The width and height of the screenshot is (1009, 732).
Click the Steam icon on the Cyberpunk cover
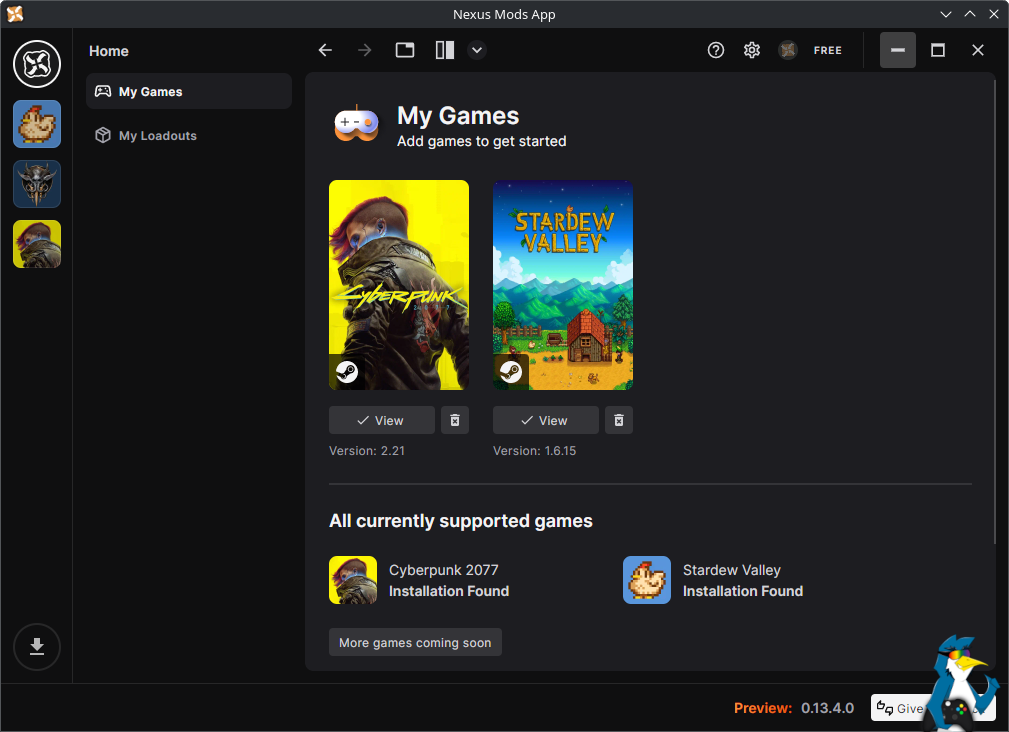(347, 372)
